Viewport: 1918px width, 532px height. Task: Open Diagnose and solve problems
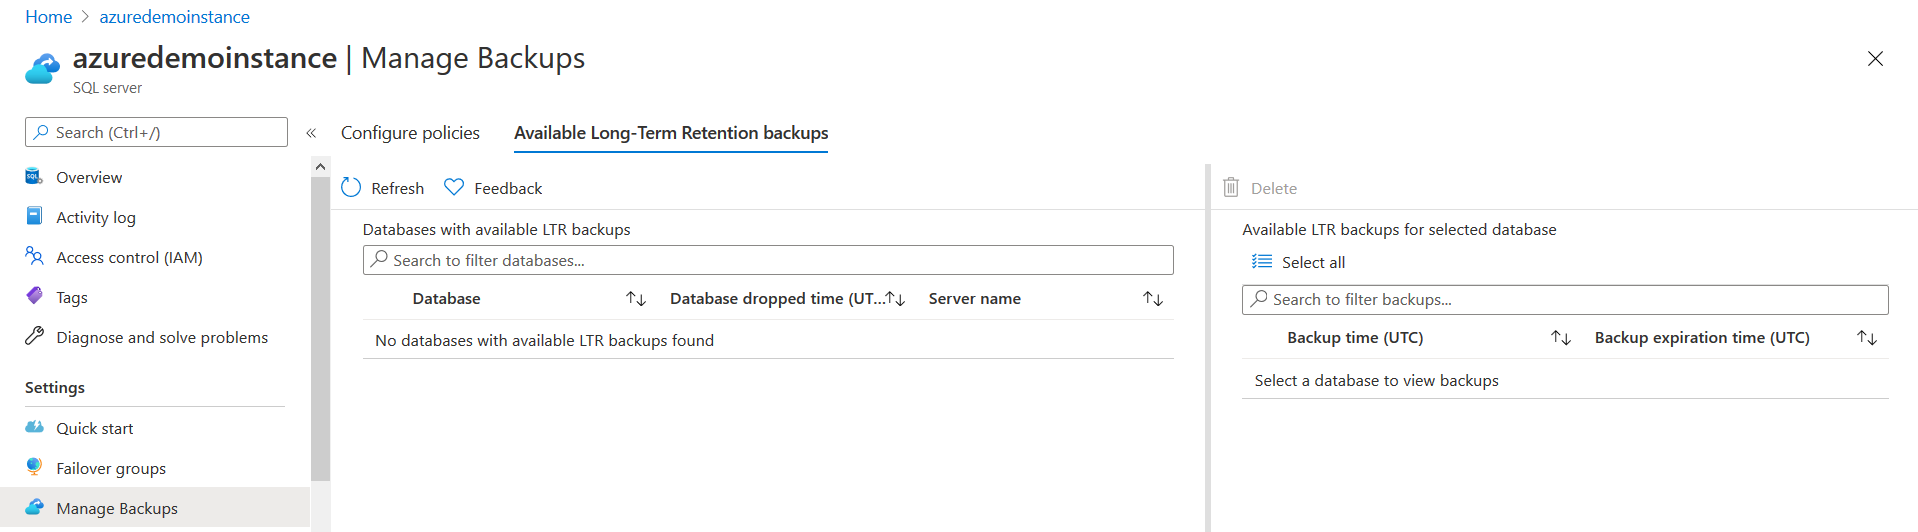coord(162,338)
